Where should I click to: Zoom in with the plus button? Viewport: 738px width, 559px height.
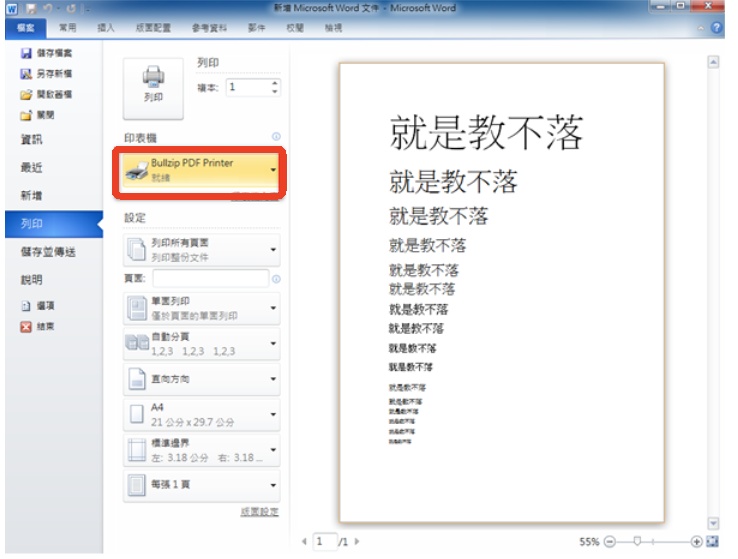tap(697, 542)
